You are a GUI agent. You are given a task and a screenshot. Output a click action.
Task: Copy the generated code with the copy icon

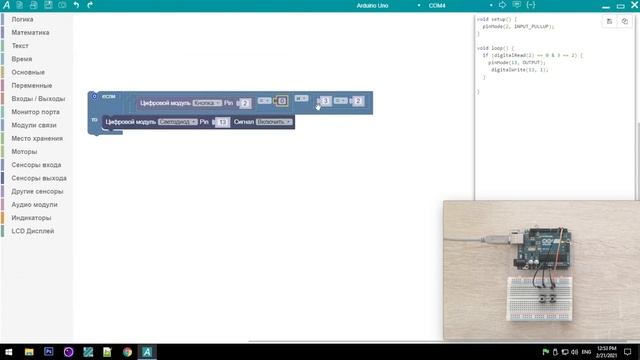point(624,22)
